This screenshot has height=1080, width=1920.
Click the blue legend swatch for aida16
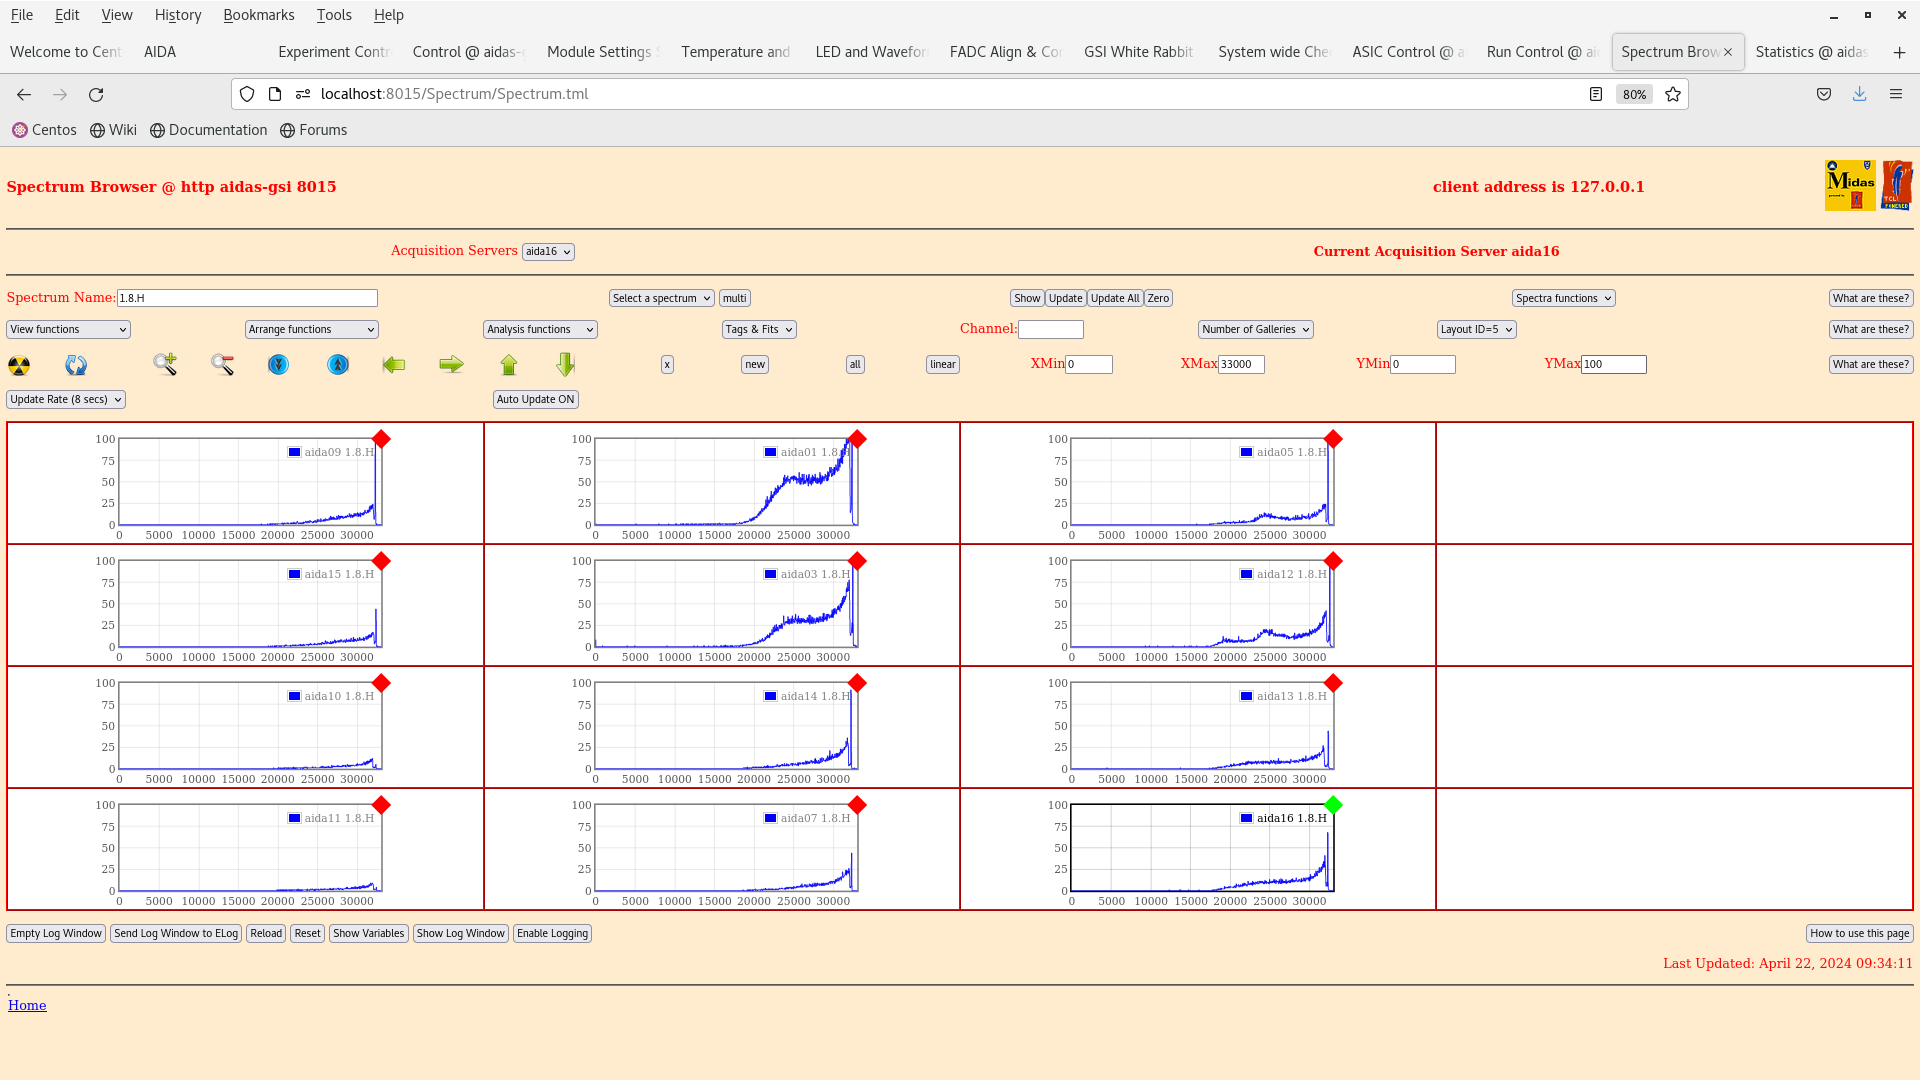pos(1247,818)
